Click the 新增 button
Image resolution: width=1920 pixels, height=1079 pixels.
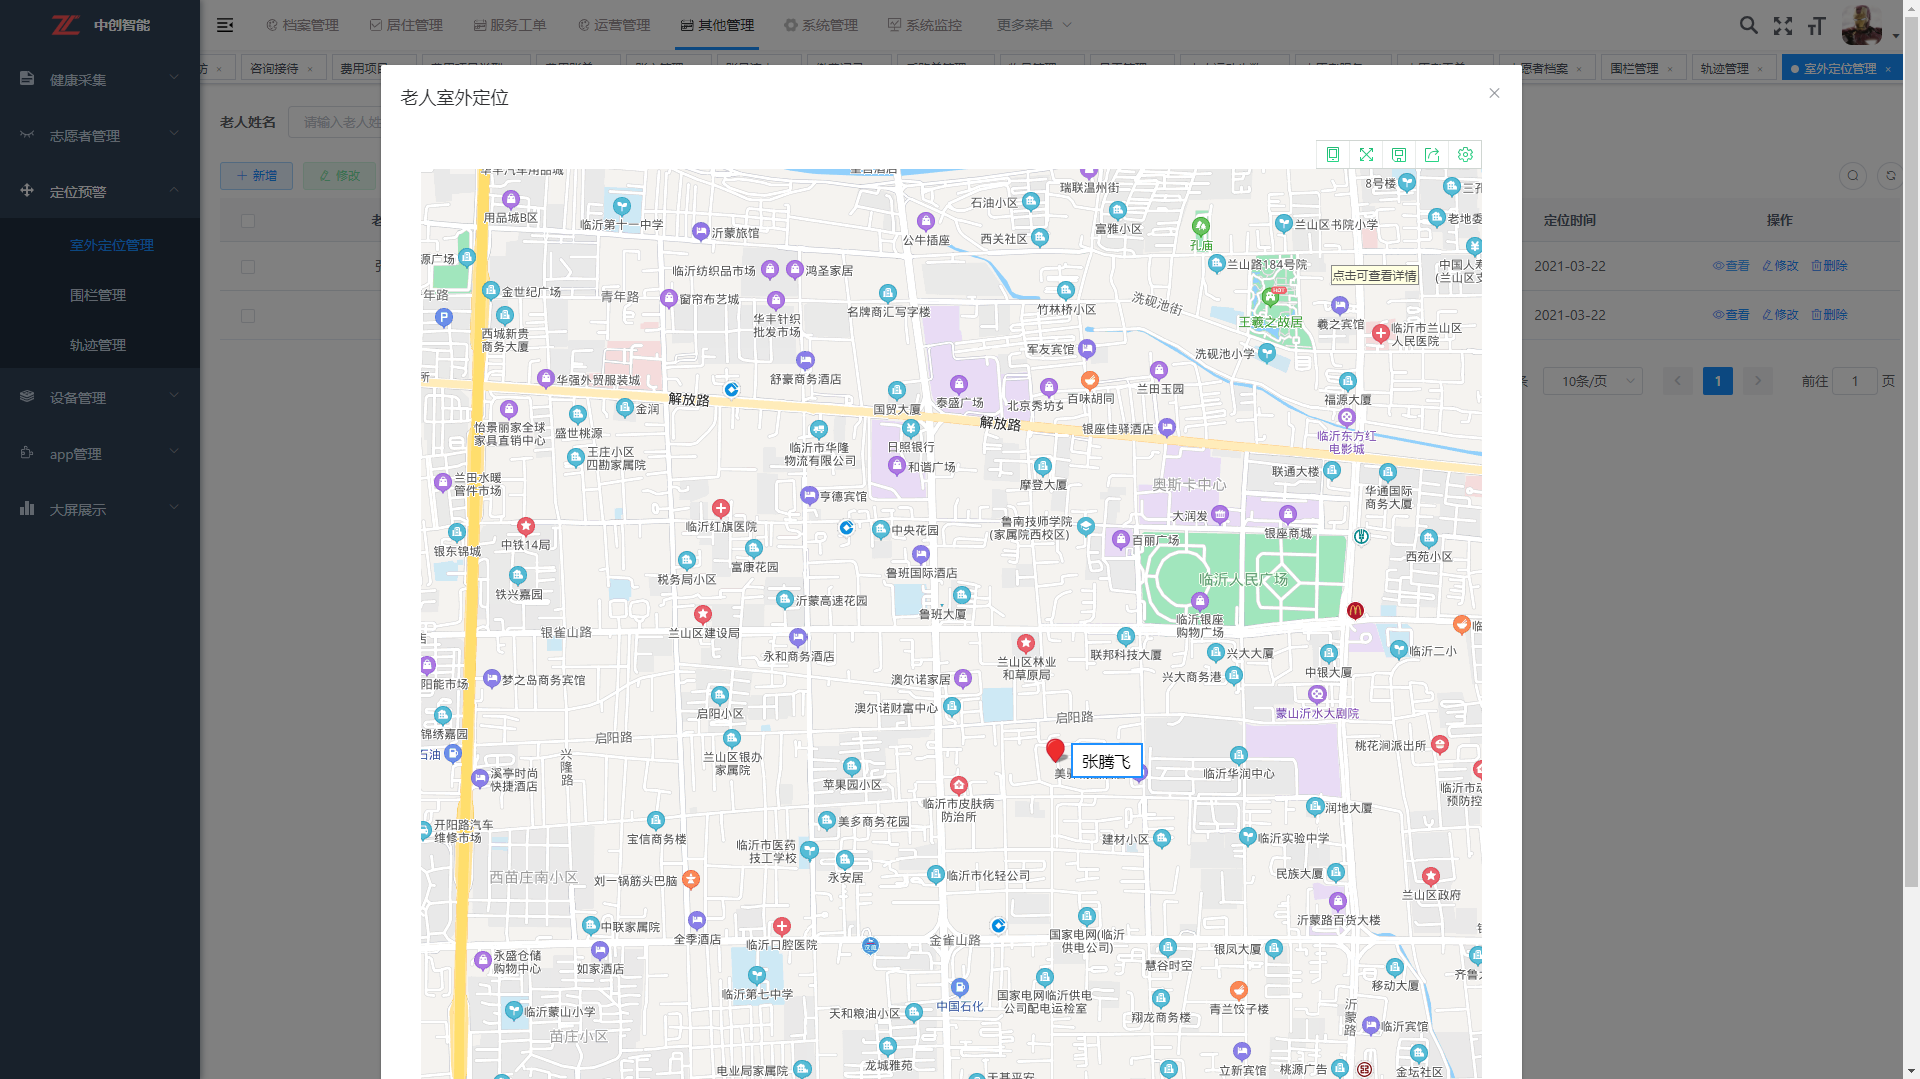[256, 176]
